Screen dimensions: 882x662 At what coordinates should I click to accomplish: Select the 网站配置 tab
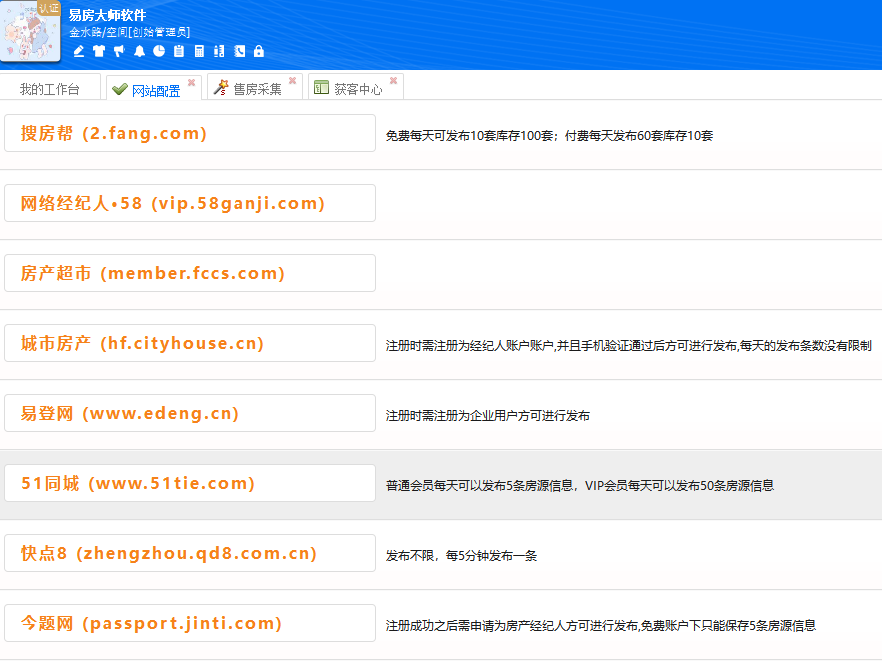pos(156,90)
